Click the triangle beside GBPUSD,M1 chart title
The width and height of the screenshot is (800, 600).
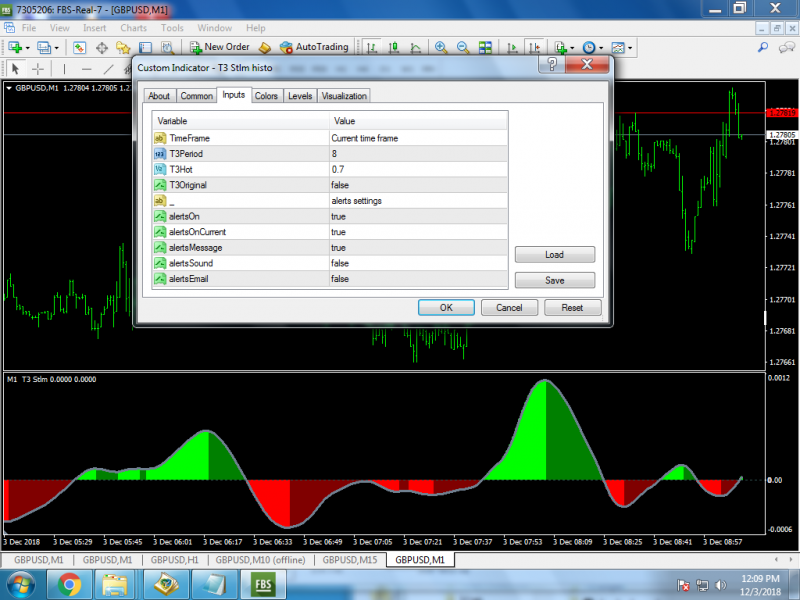(9, 88)
